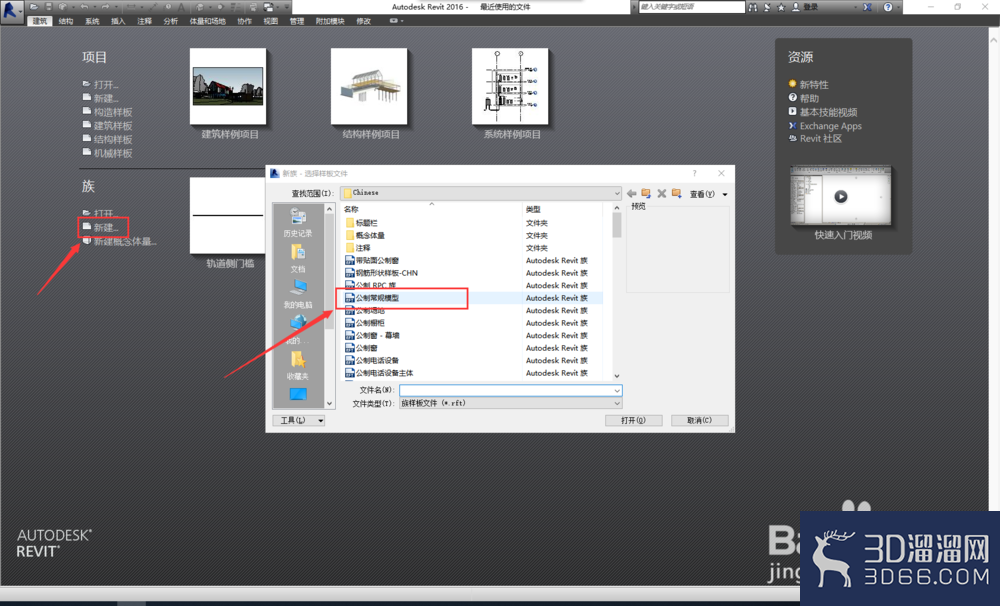This screenshot has height=606, width=1000.
Task: Click the Help question mark icon in title bar
Action: (888, 7)
